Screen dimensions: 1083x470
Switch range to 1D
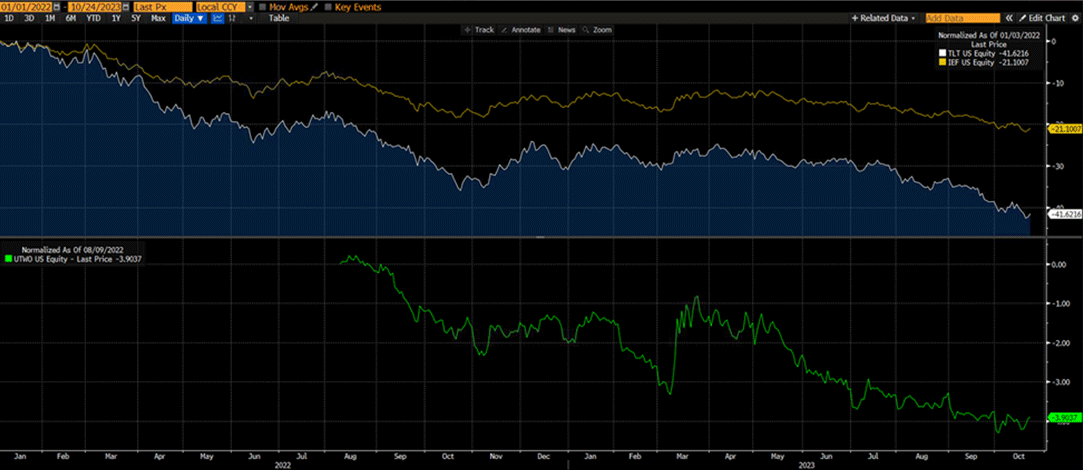click(x=9, y=18)
